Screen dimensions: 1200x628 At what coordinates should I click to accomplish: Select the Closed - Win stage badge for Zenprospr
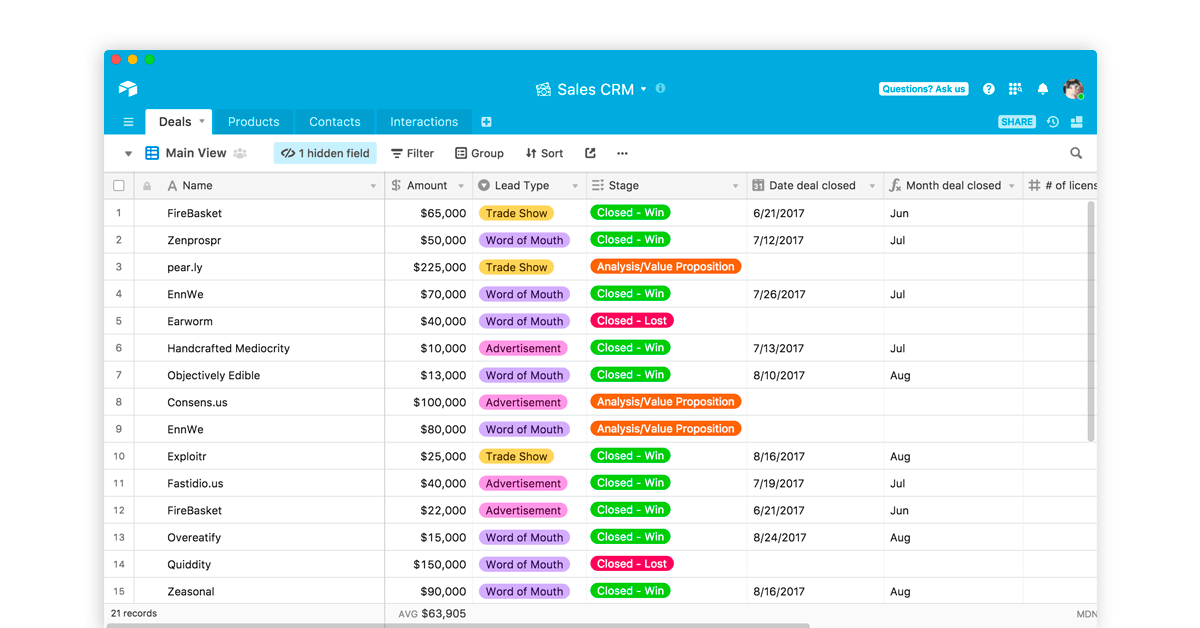coord(630,239)
